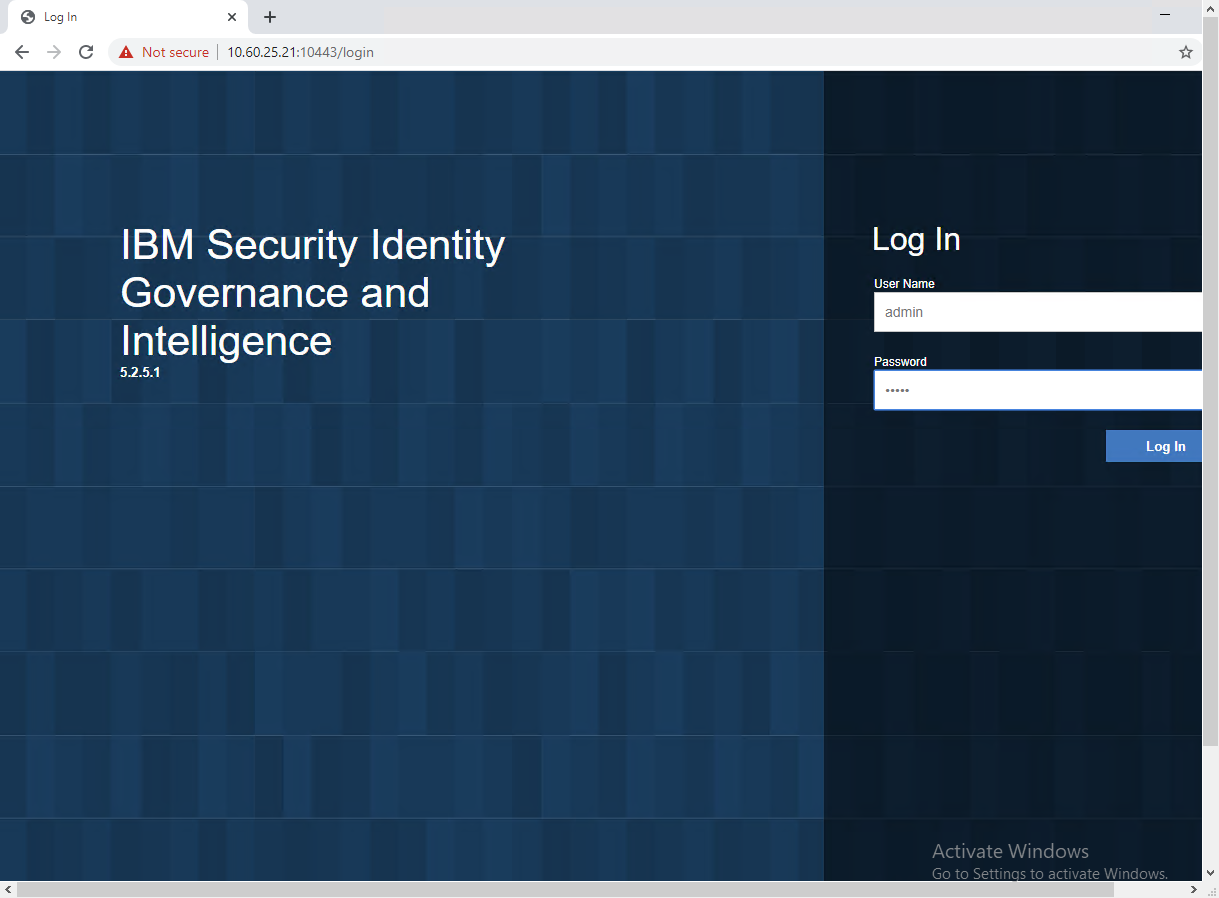Click the vertical scrollbar down arrow

point(1211,872)
